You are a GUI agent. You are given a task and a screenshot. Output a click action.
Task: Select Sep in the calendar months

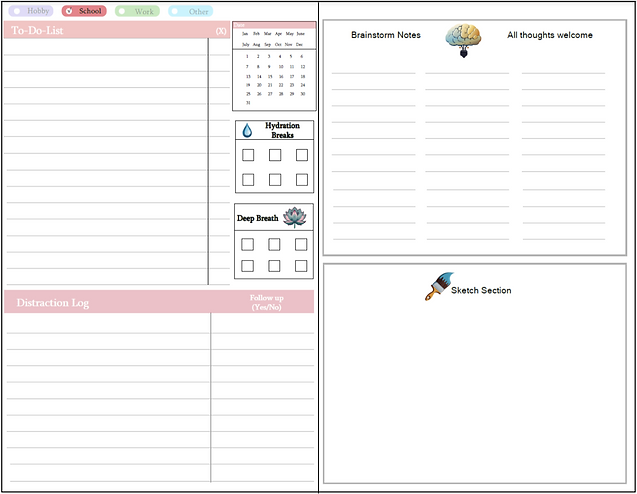pos(267,44)
